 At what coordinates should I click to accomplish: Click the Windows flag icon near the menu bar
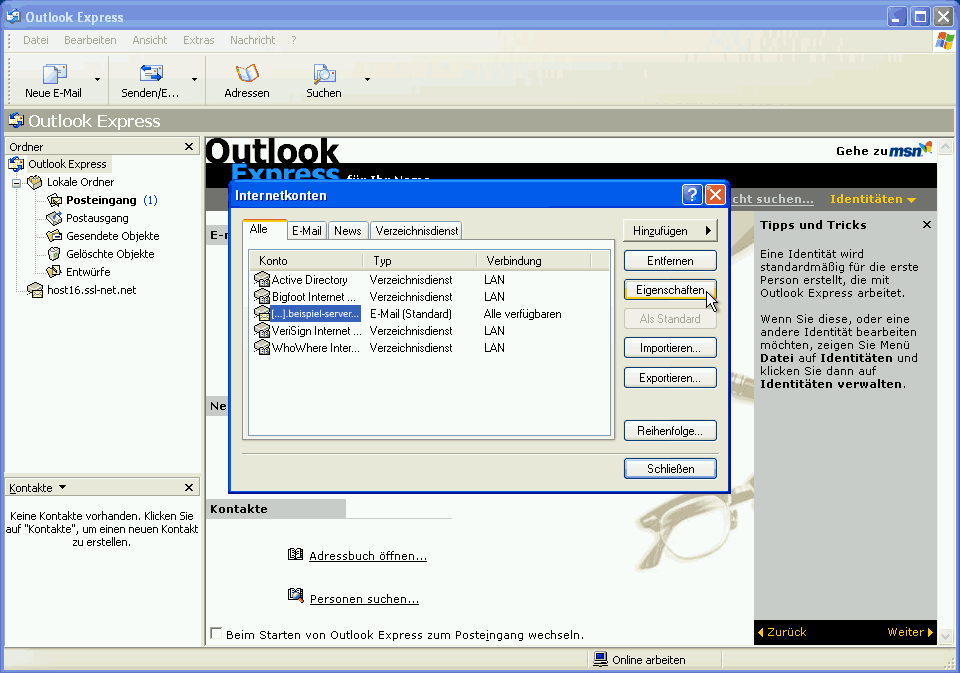(x=944, y=40)
